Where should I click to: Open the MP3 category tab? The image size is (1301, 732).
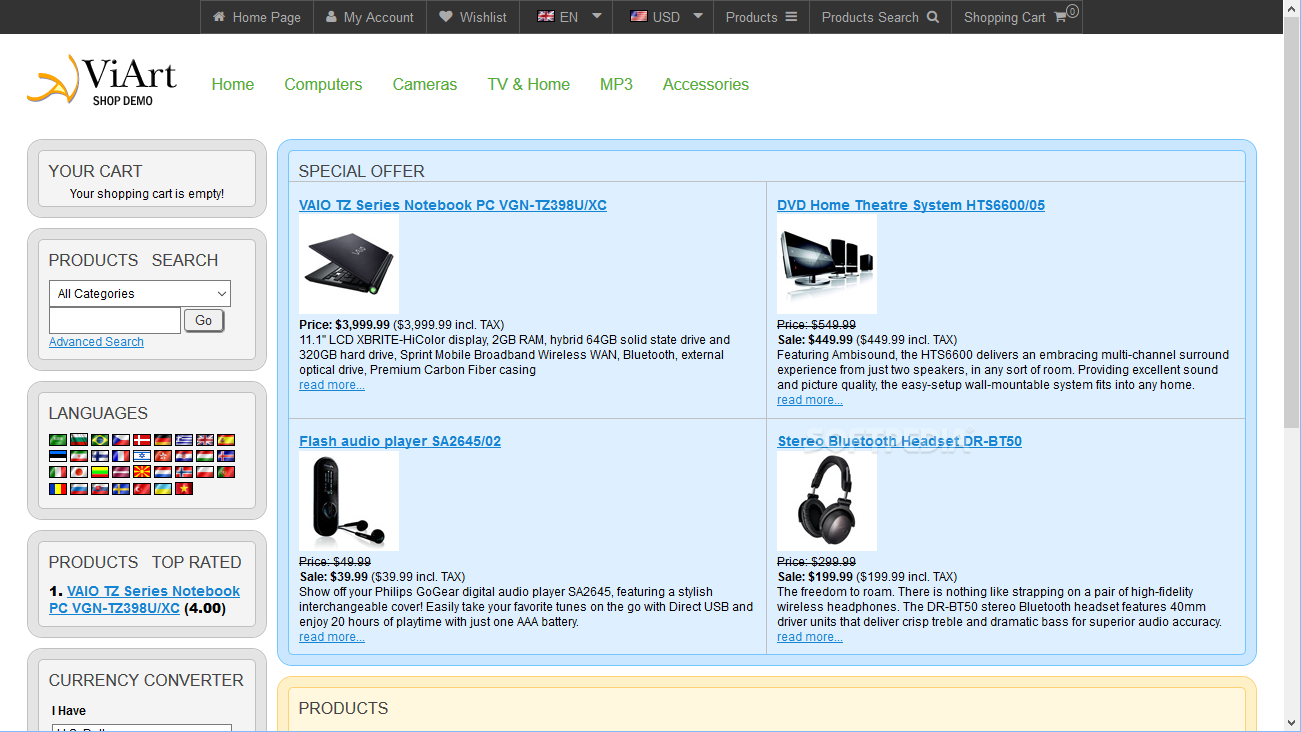point(616,84)
